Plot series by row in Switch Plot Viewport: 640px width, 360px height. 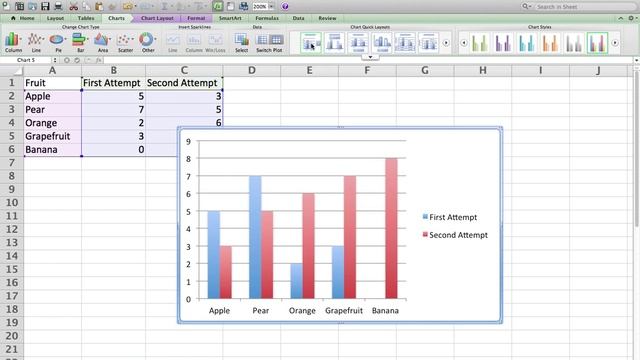pyautogui.click(x=262, y=40)
